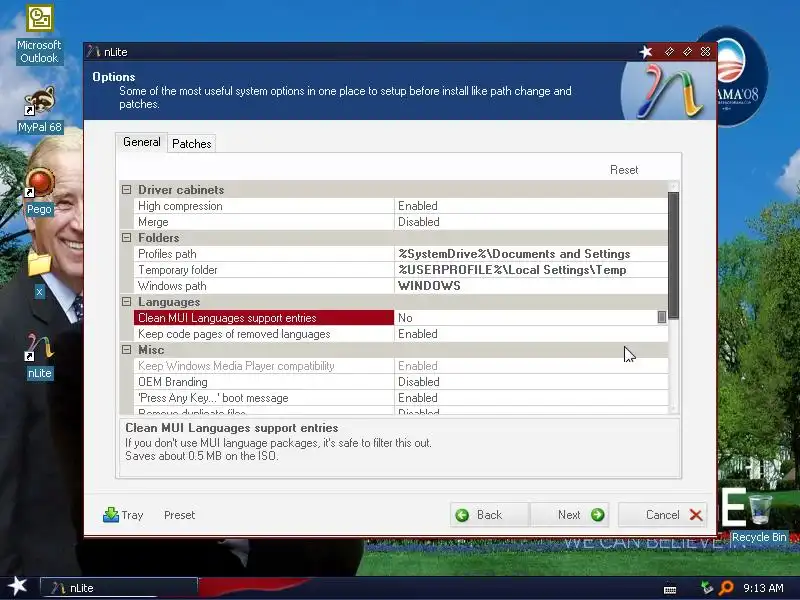Select the High compression option row
This screenshot has height=600, width=800.
click(264, 206)
